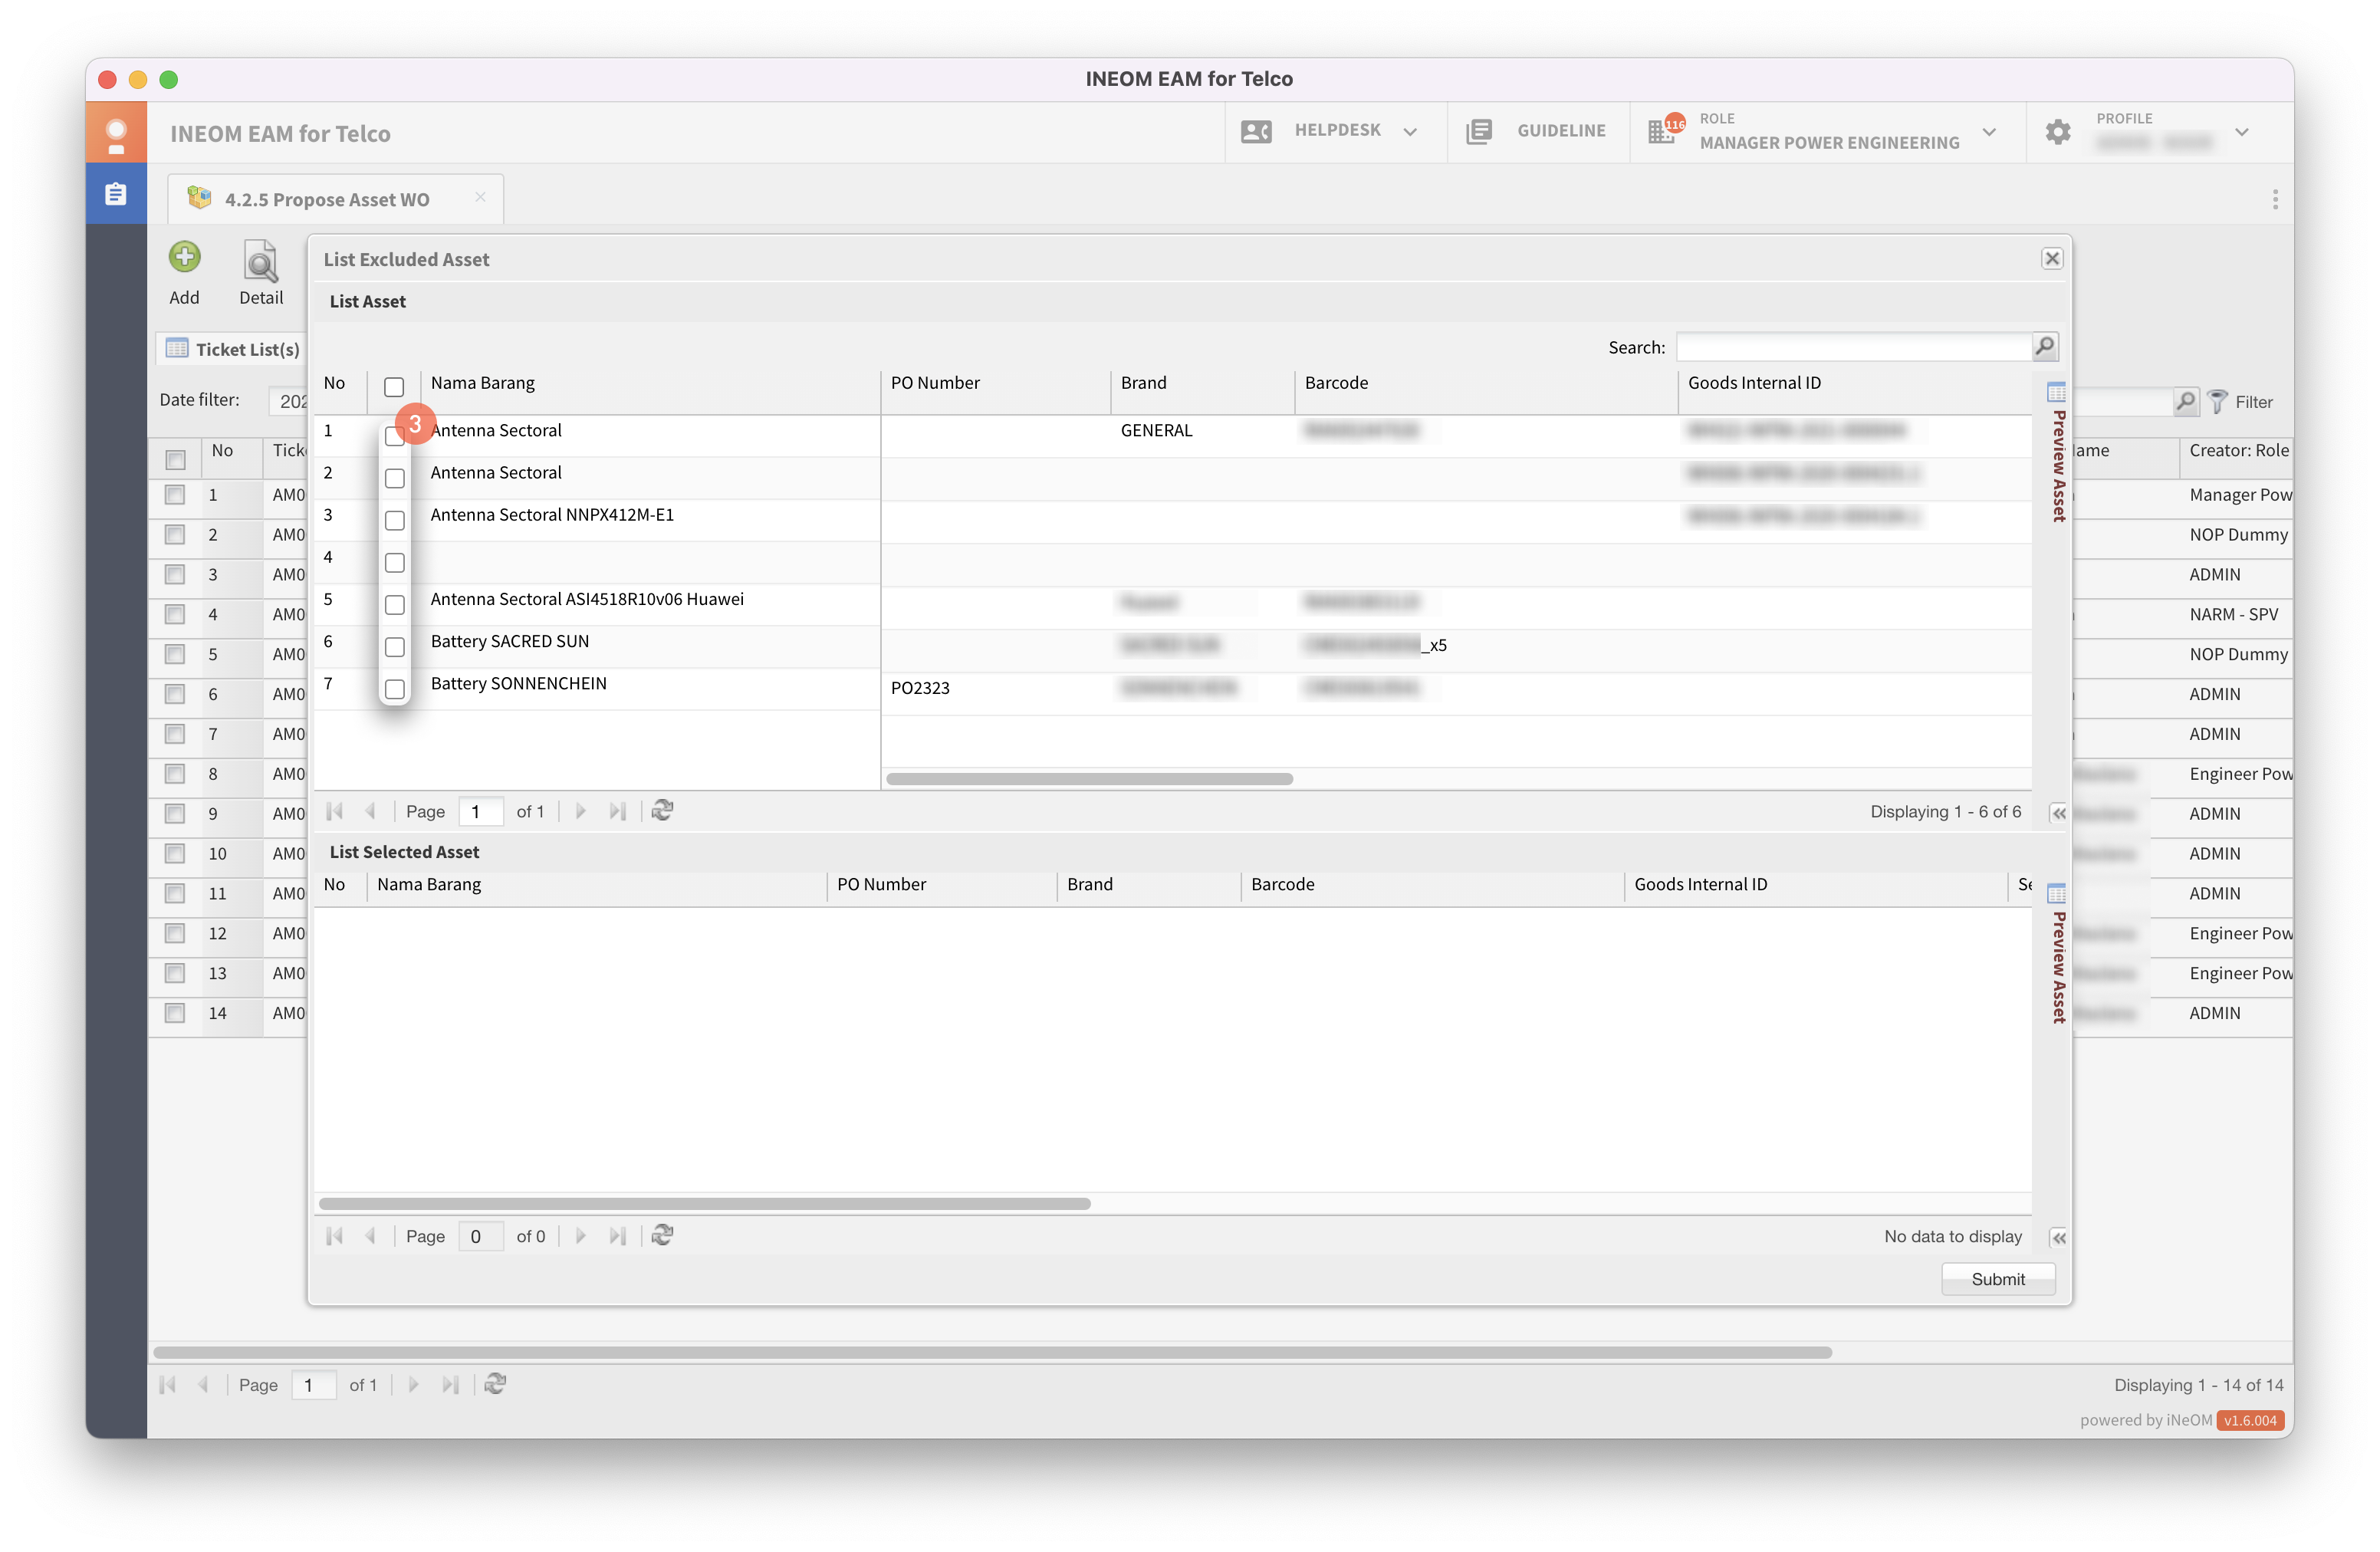Slide the List Selected Asset horizontal scrollbar

click(704, 1203)
